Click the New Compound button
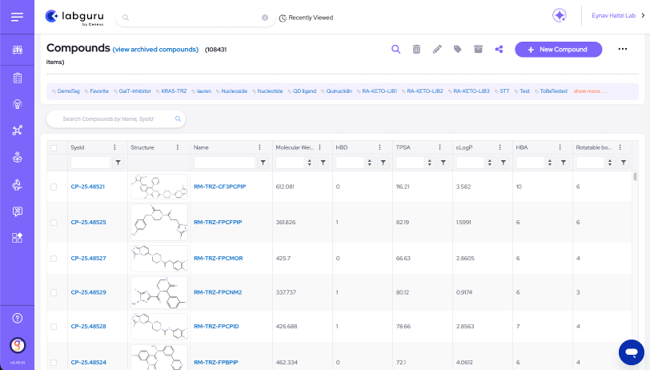The height and width of the screenshot is (370, 650). click(x=558, y=49)
